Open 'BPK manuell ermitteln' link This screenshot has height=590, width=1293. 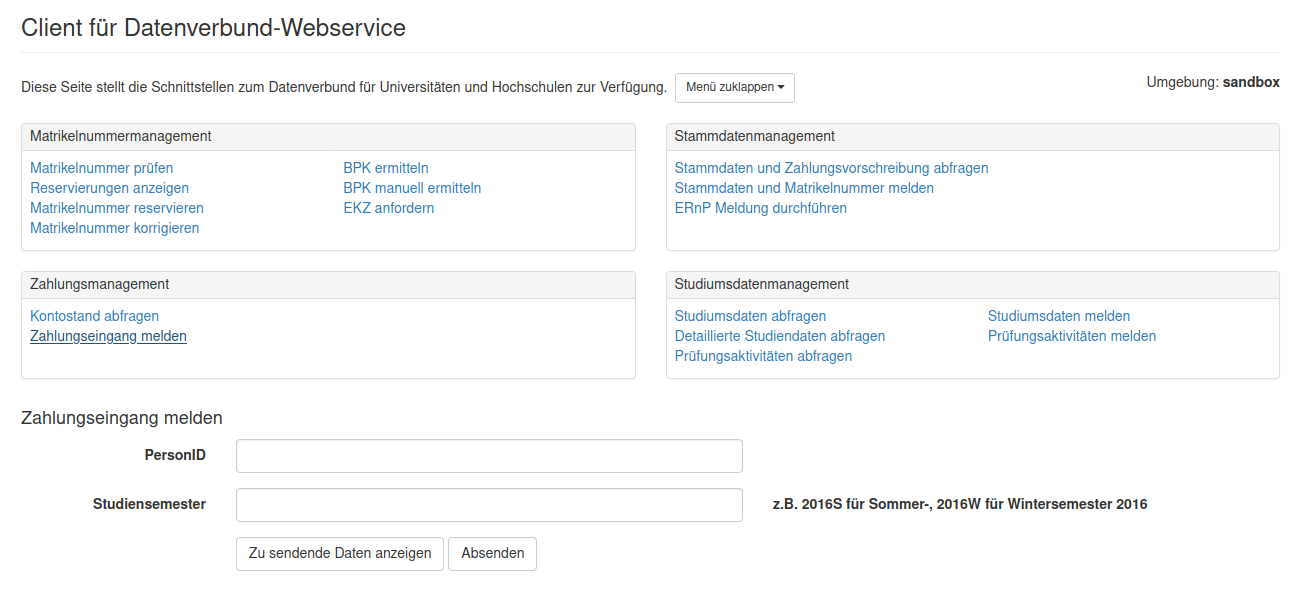(x=412, y=188)
